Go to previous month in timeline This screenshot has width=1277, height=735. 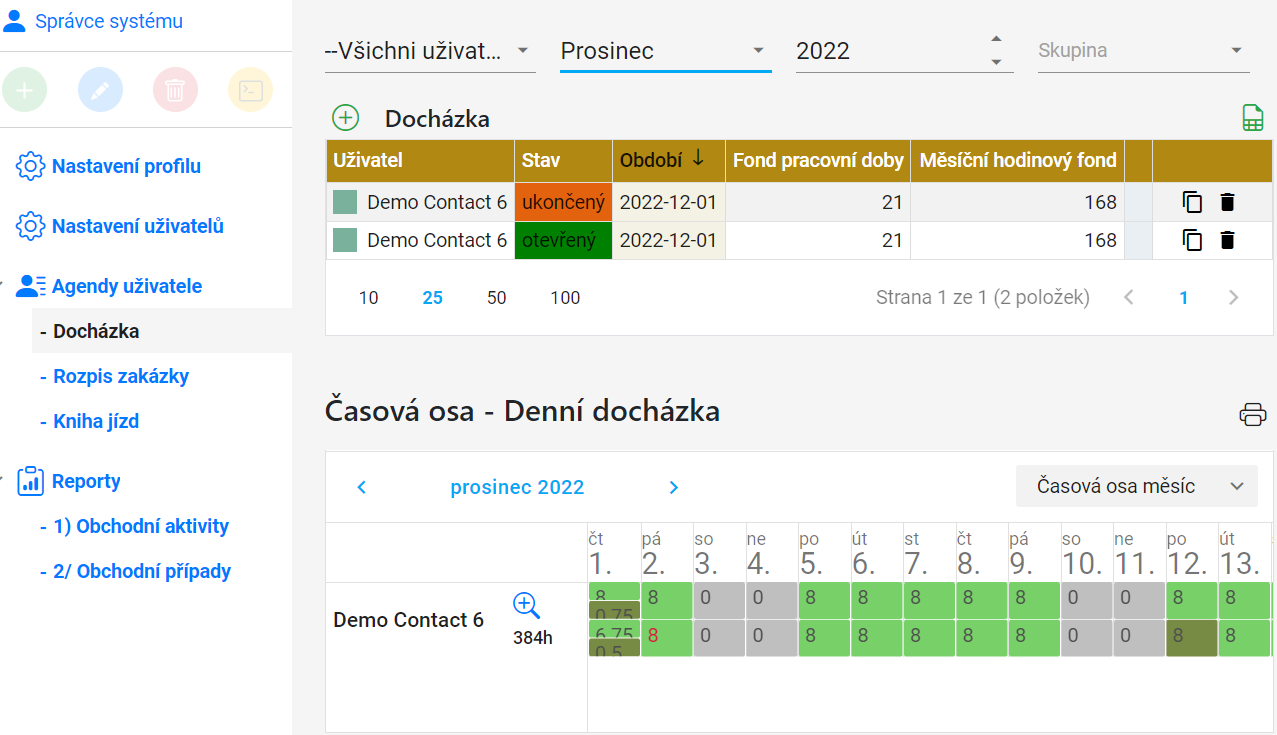[362, 487]
